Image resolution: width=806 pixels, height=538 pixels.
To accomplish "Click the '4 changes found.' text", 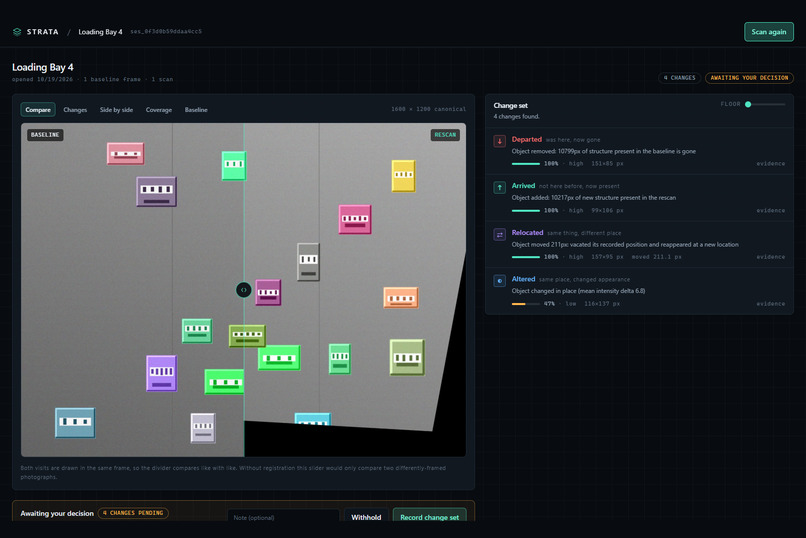I will [x=517, y=117].
